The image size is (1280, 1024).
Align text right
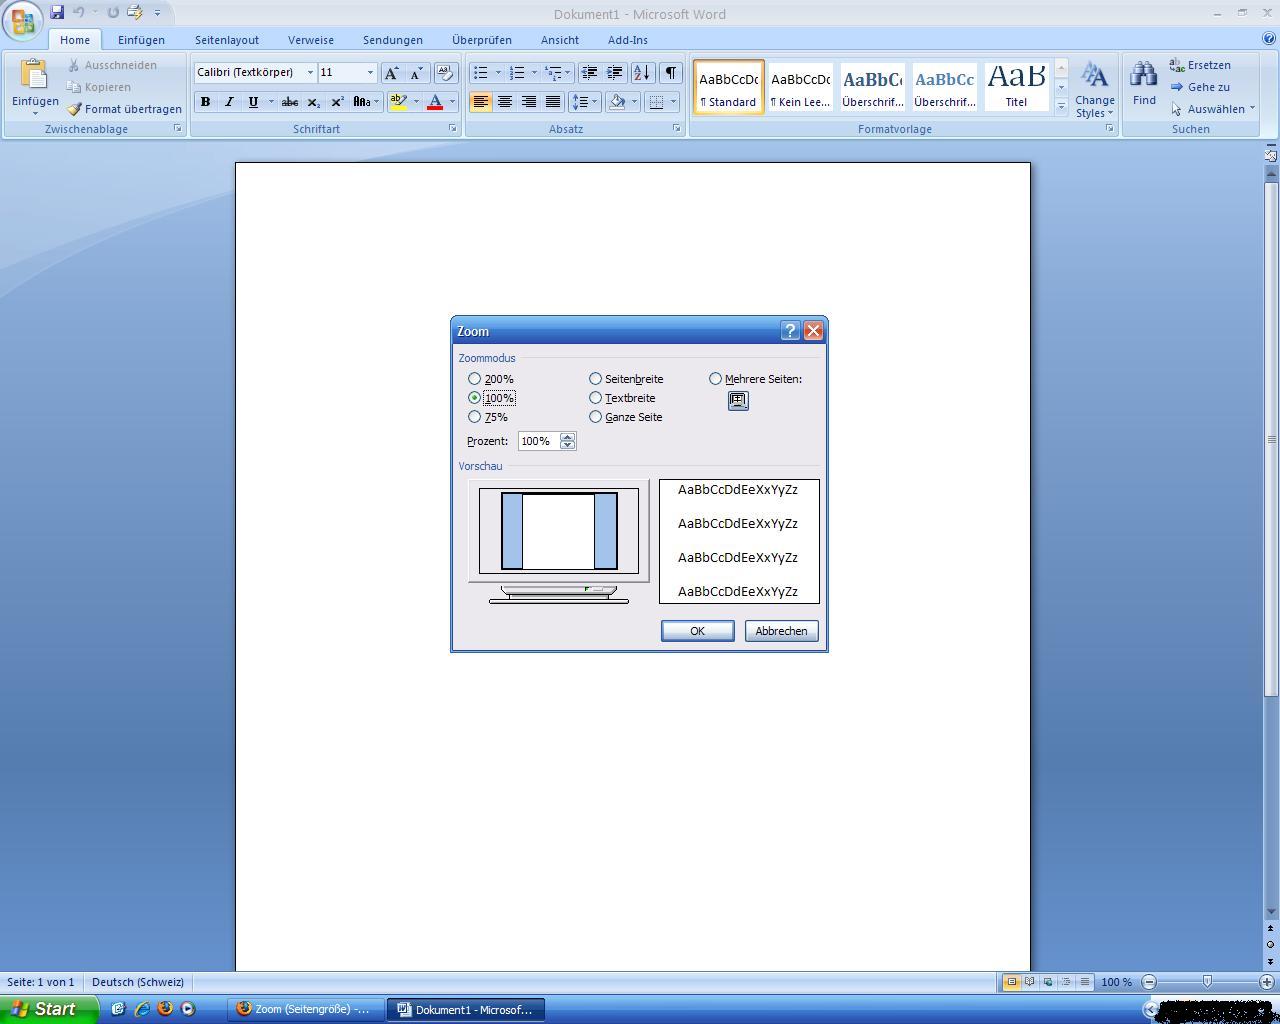[529, 102]
